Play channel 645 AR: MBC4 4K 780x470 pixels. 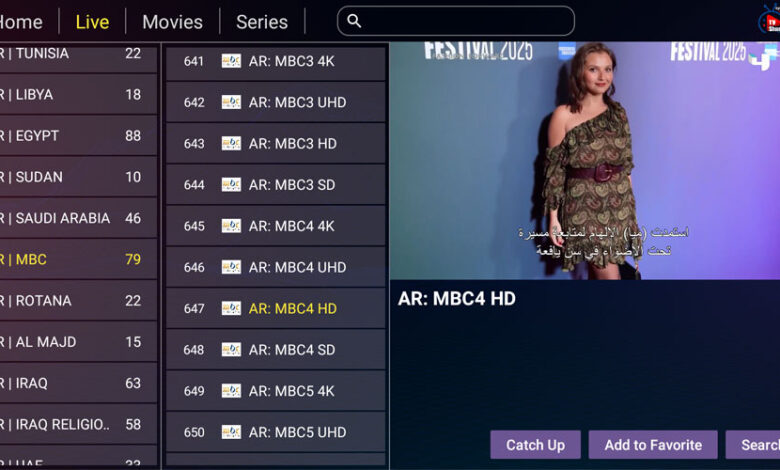coord(276,226)
